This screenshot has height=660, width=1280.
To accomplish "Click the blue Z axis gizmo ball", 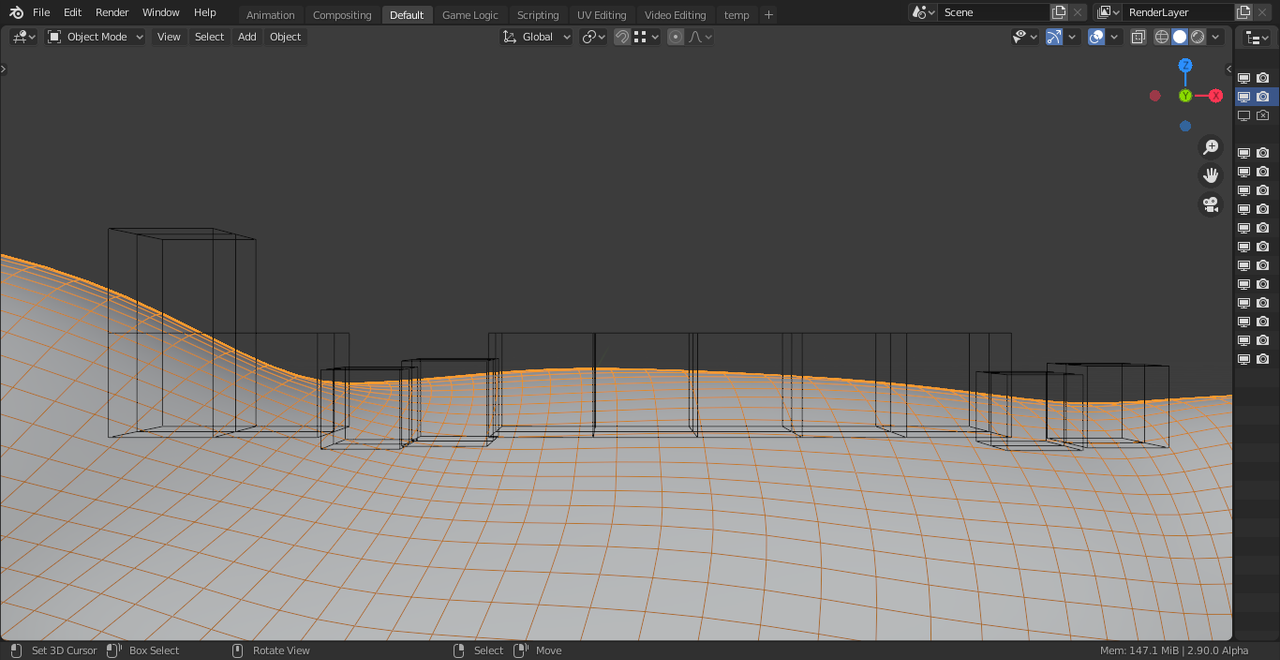I will pos(1185,65).
